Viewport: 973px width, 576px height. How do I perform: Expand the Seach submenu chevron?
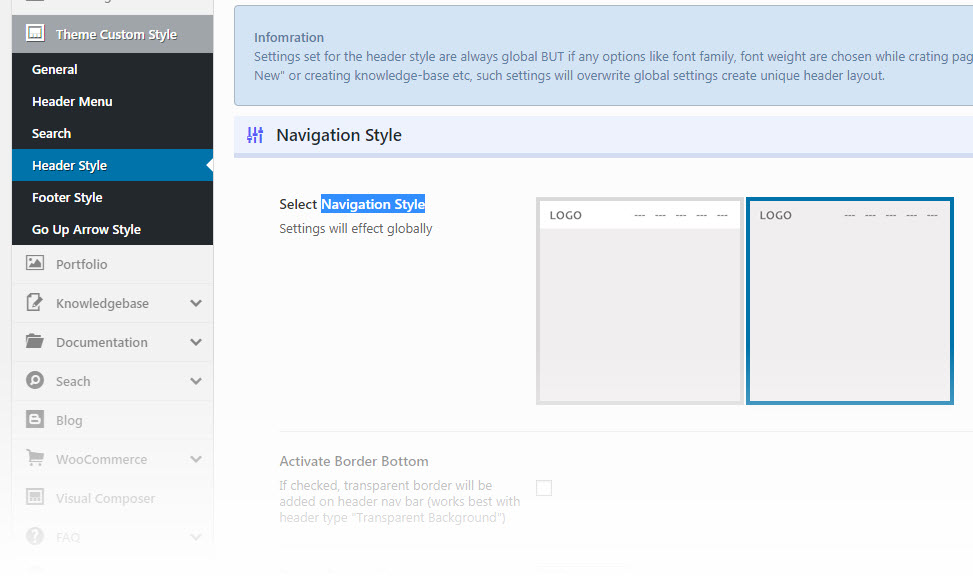click(195, 381)
